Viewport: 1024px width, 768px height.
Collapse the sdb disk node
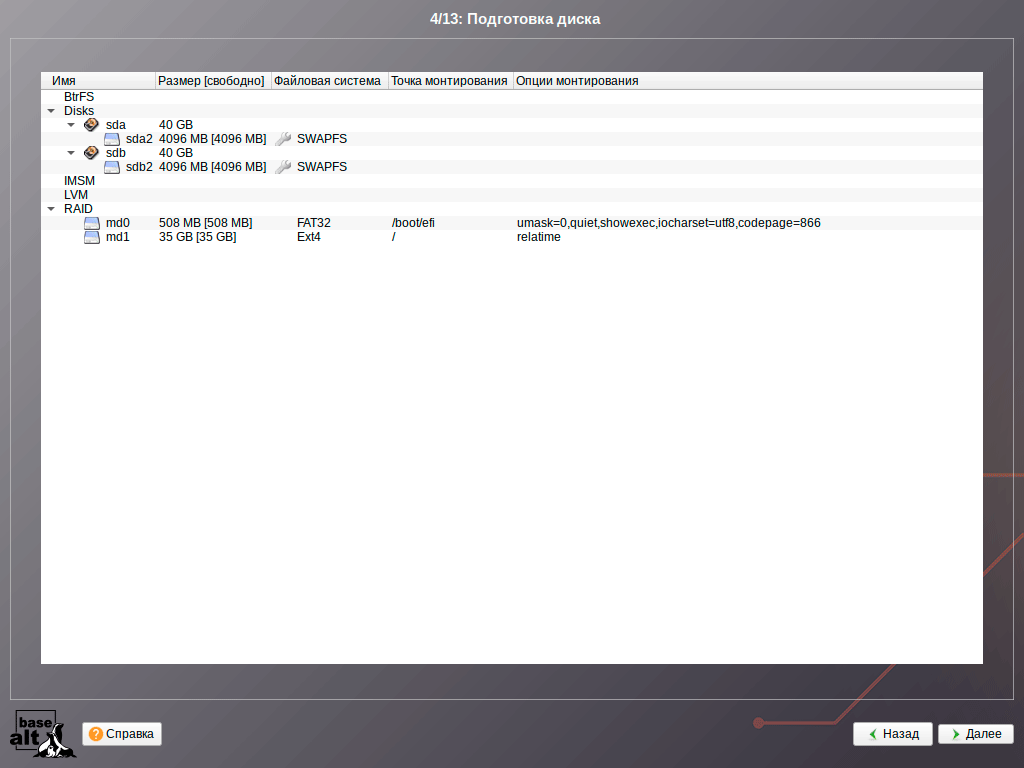tap(71, 153)
